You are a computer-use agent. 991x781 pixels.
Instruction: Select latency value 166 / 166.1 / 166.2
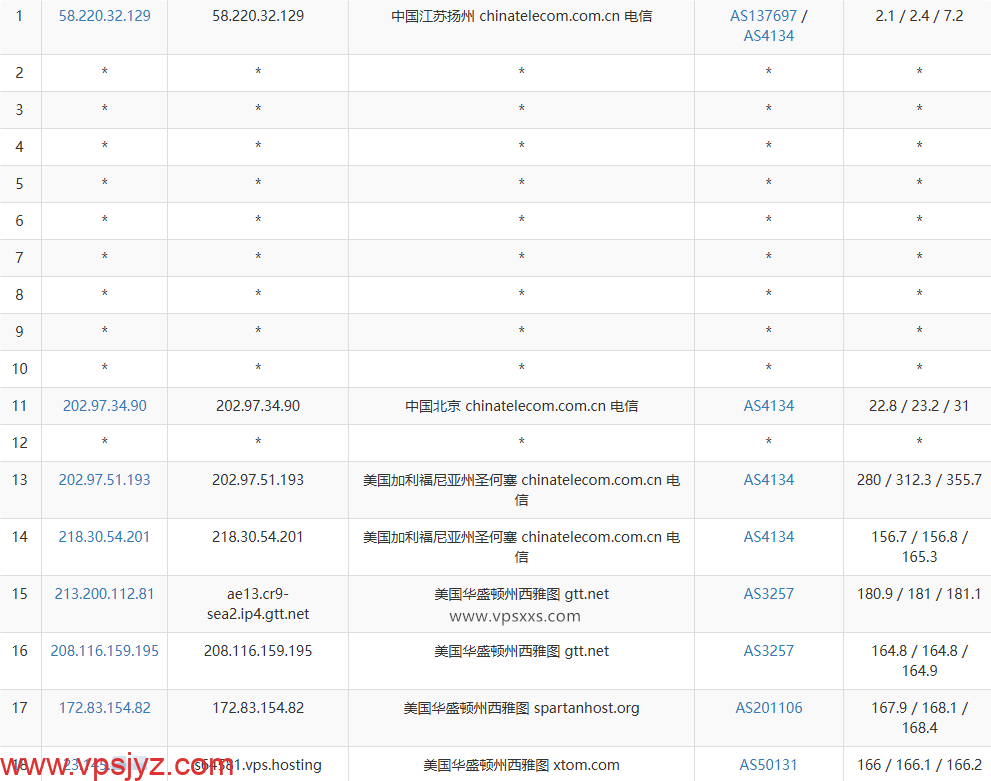919,765
